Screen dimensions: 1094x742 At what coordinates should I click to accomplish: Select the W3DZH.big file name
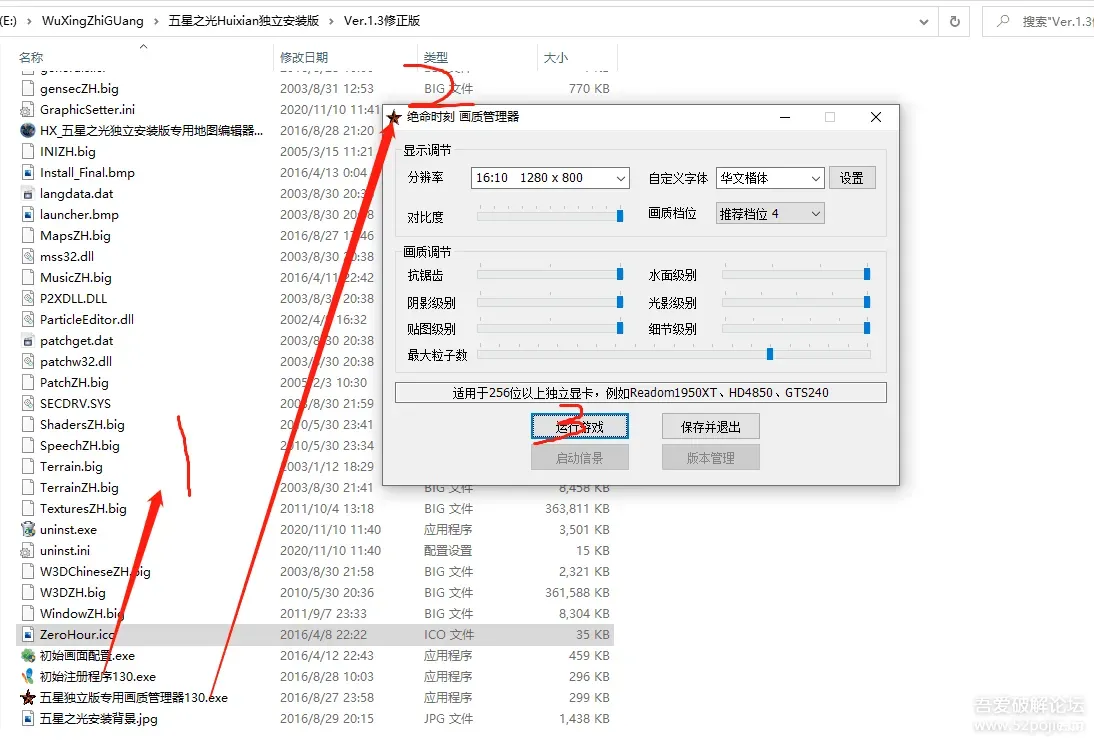tap(73, 593)
